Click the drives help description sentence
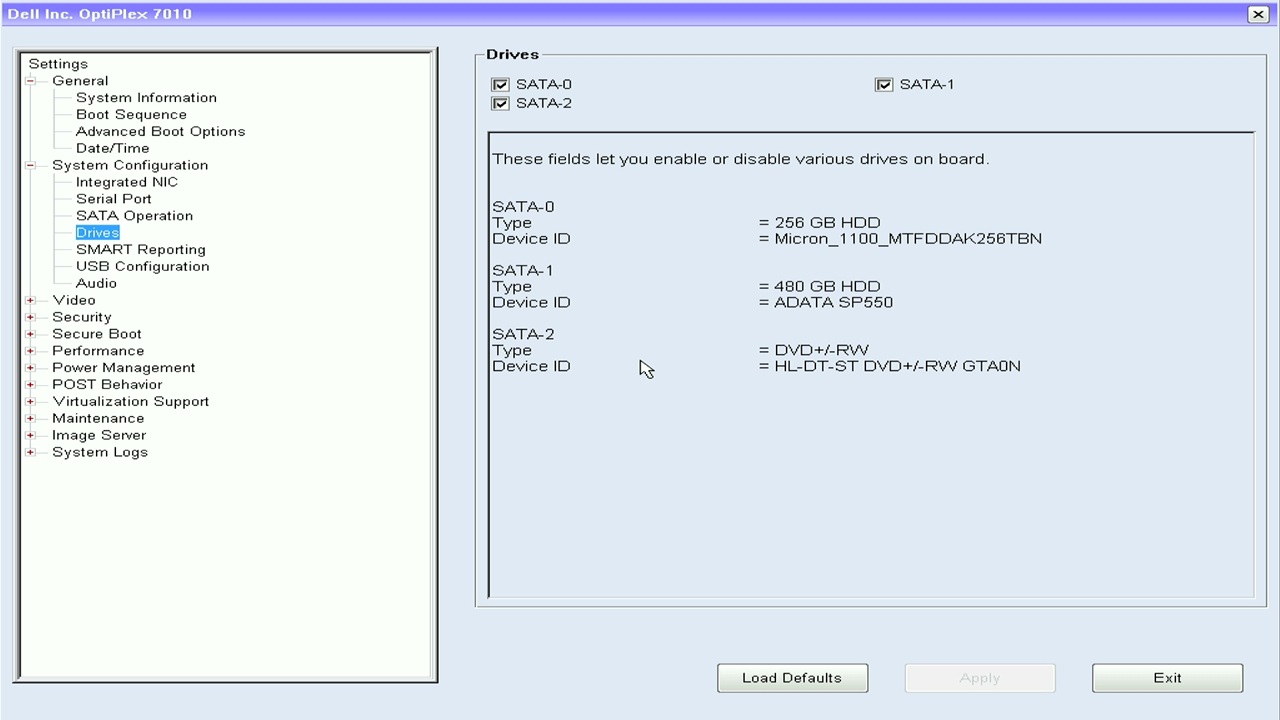This screenshot has width=1280, height=720. (x=740, y=159)
